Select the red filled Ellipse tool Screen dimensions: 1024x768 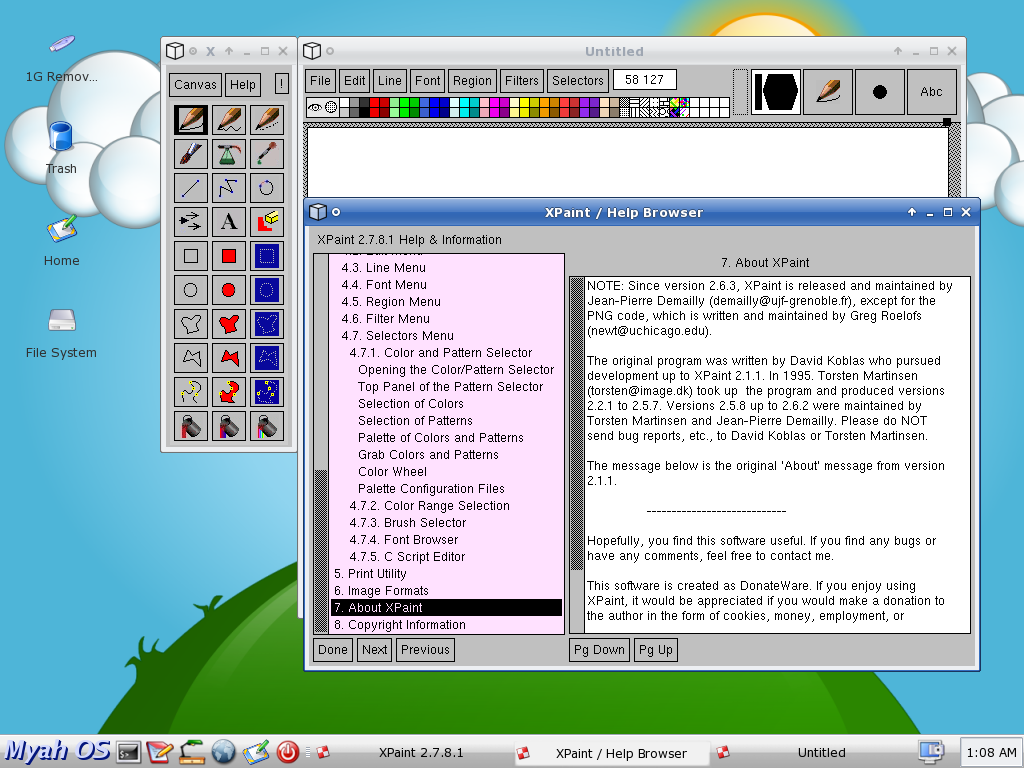(x=229, y=290)
